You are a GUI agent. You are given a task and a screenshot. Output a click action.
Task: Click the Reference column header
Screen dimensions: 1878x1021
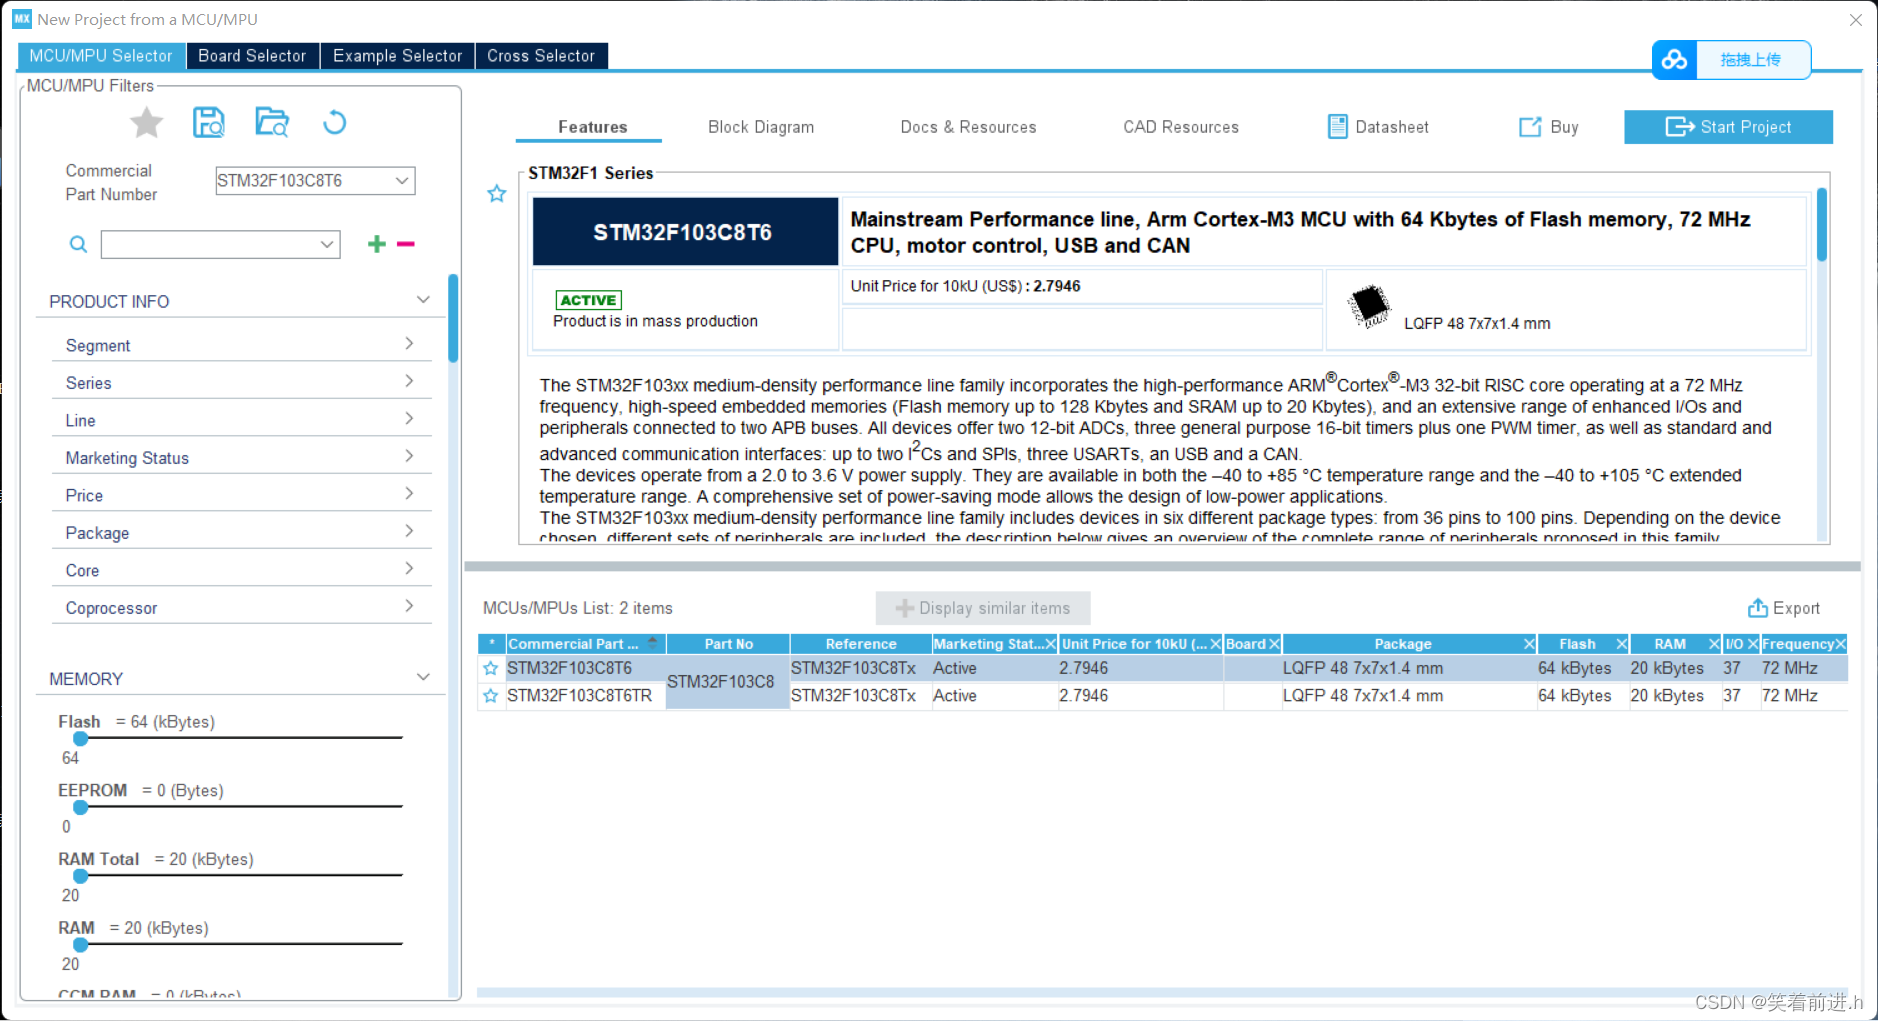tap(860, 644)
